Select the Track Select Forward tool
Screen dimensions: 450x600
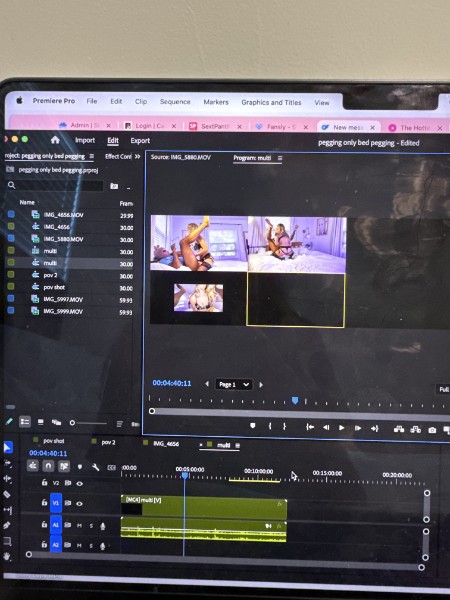(7, 463)
